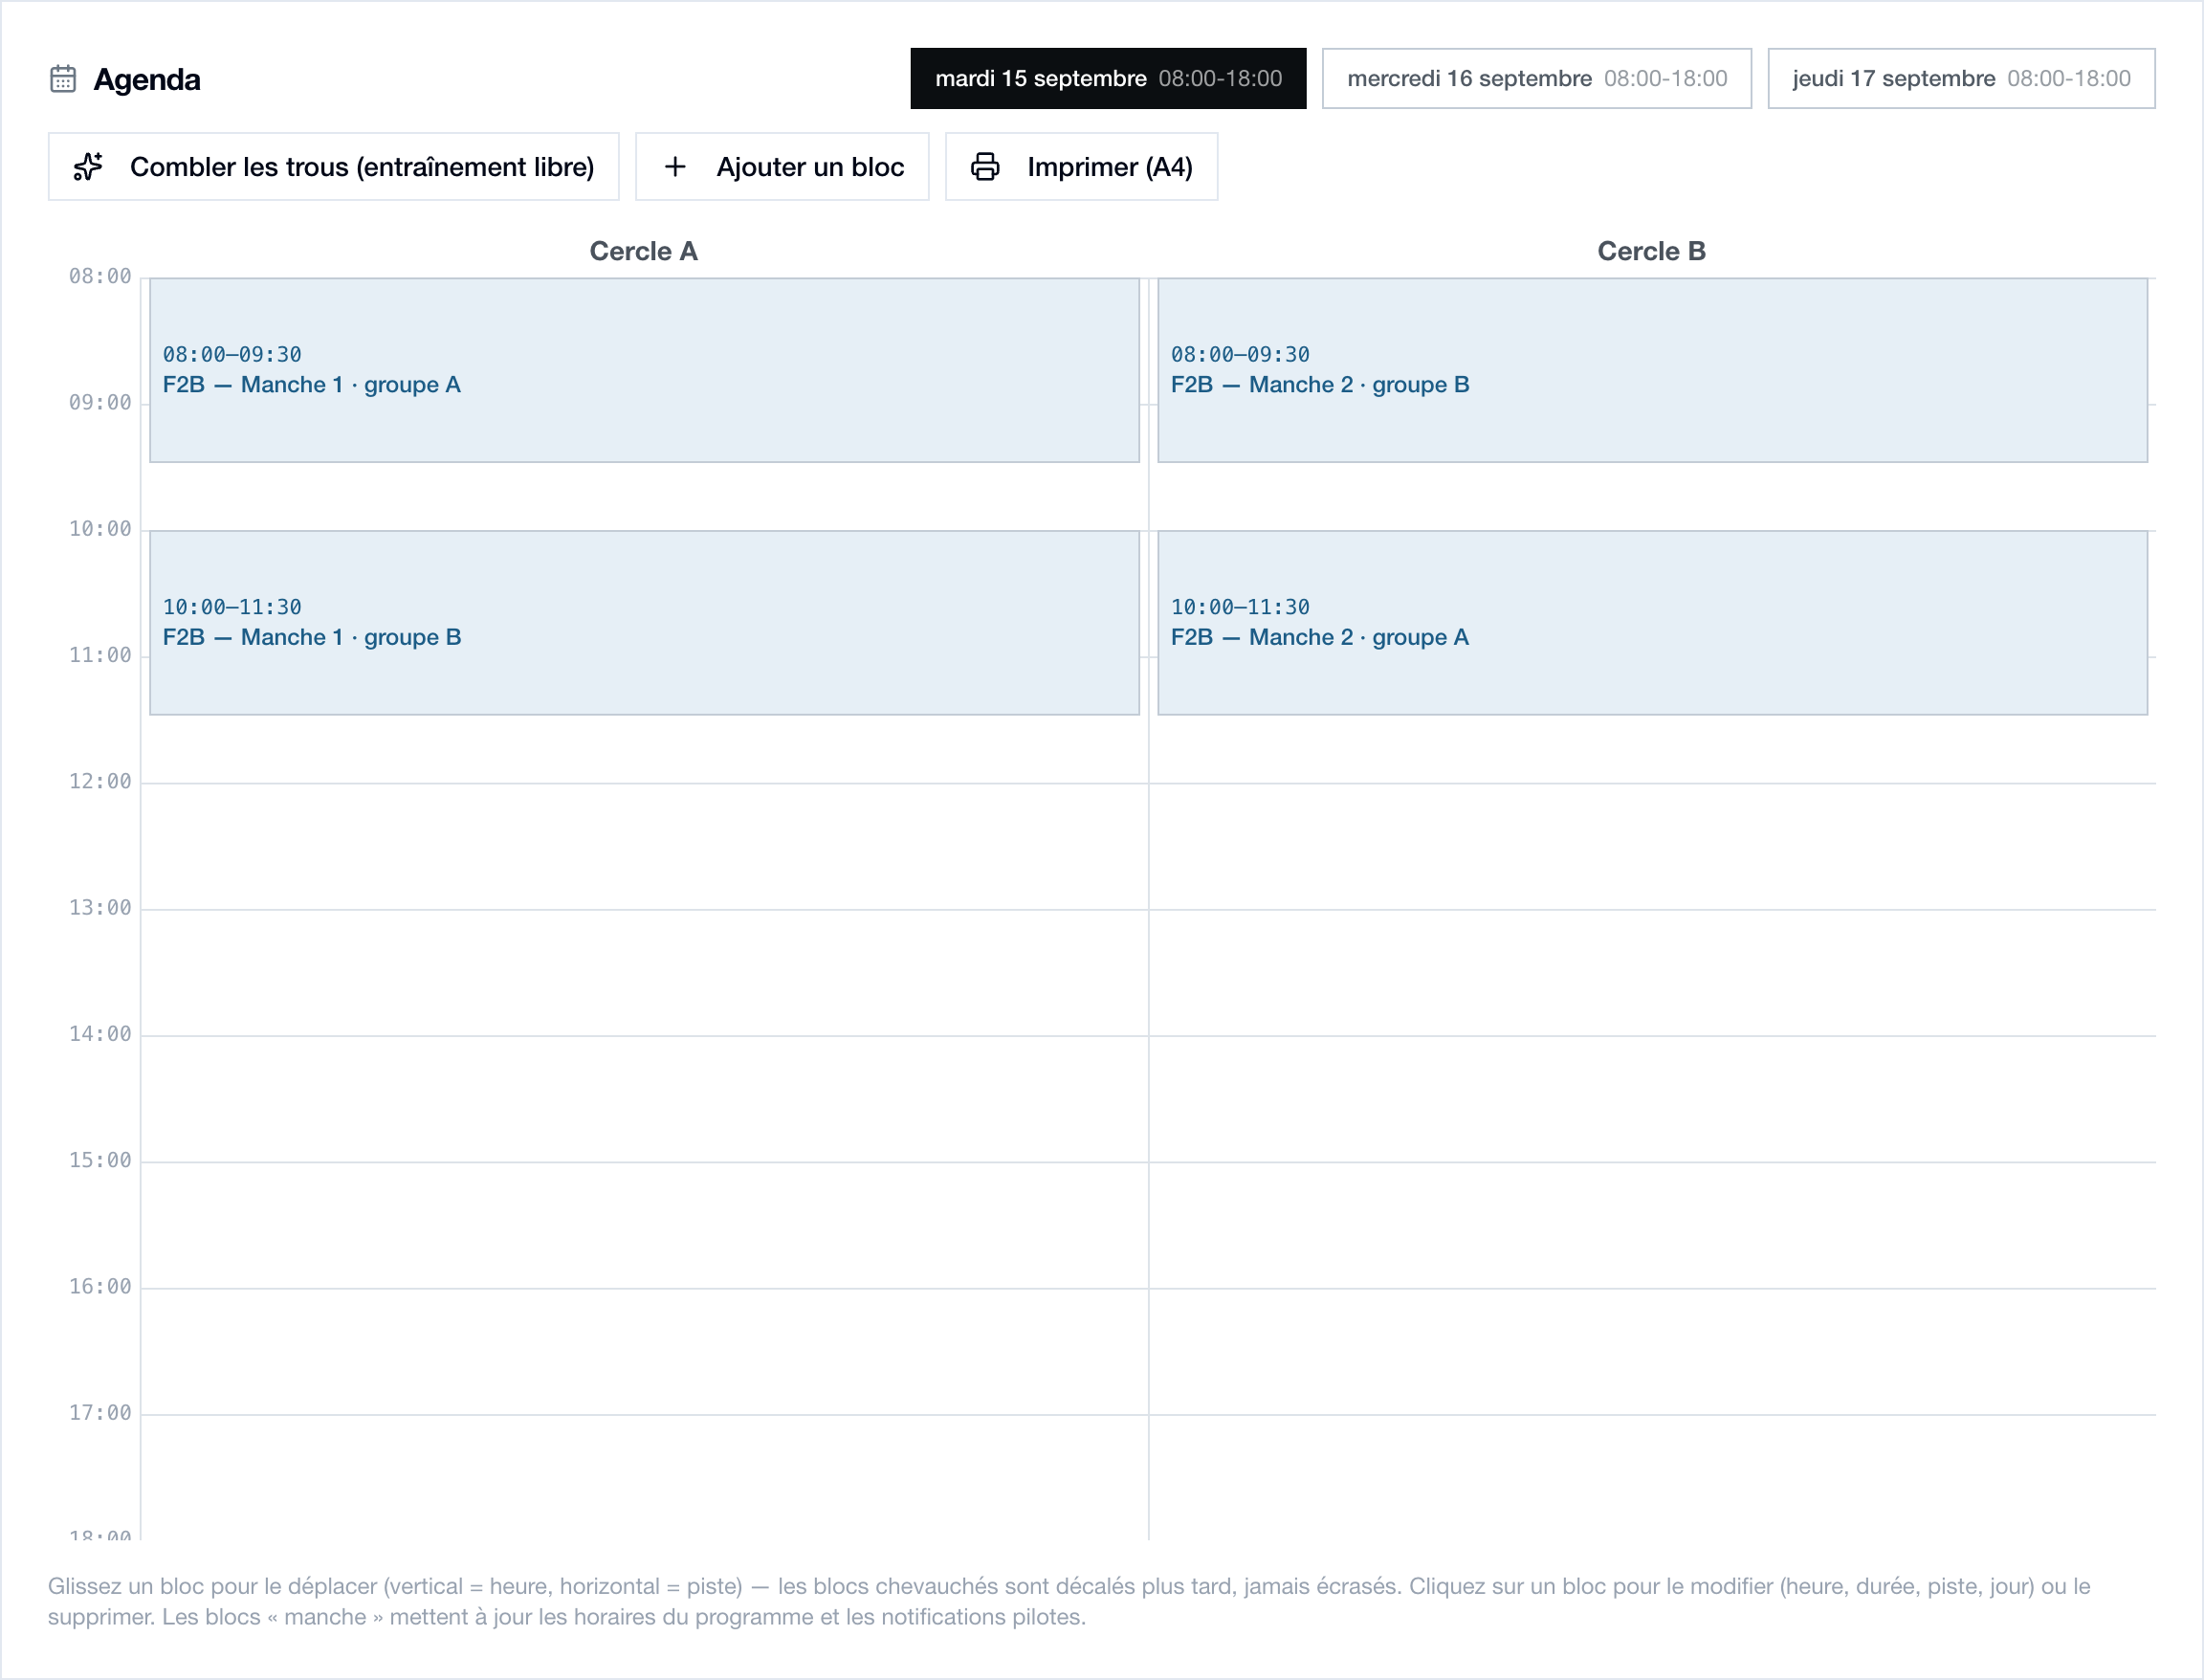Click the Agenda heading text
This screenshot has height=1680, width=2204.
[x=147, y=79]
